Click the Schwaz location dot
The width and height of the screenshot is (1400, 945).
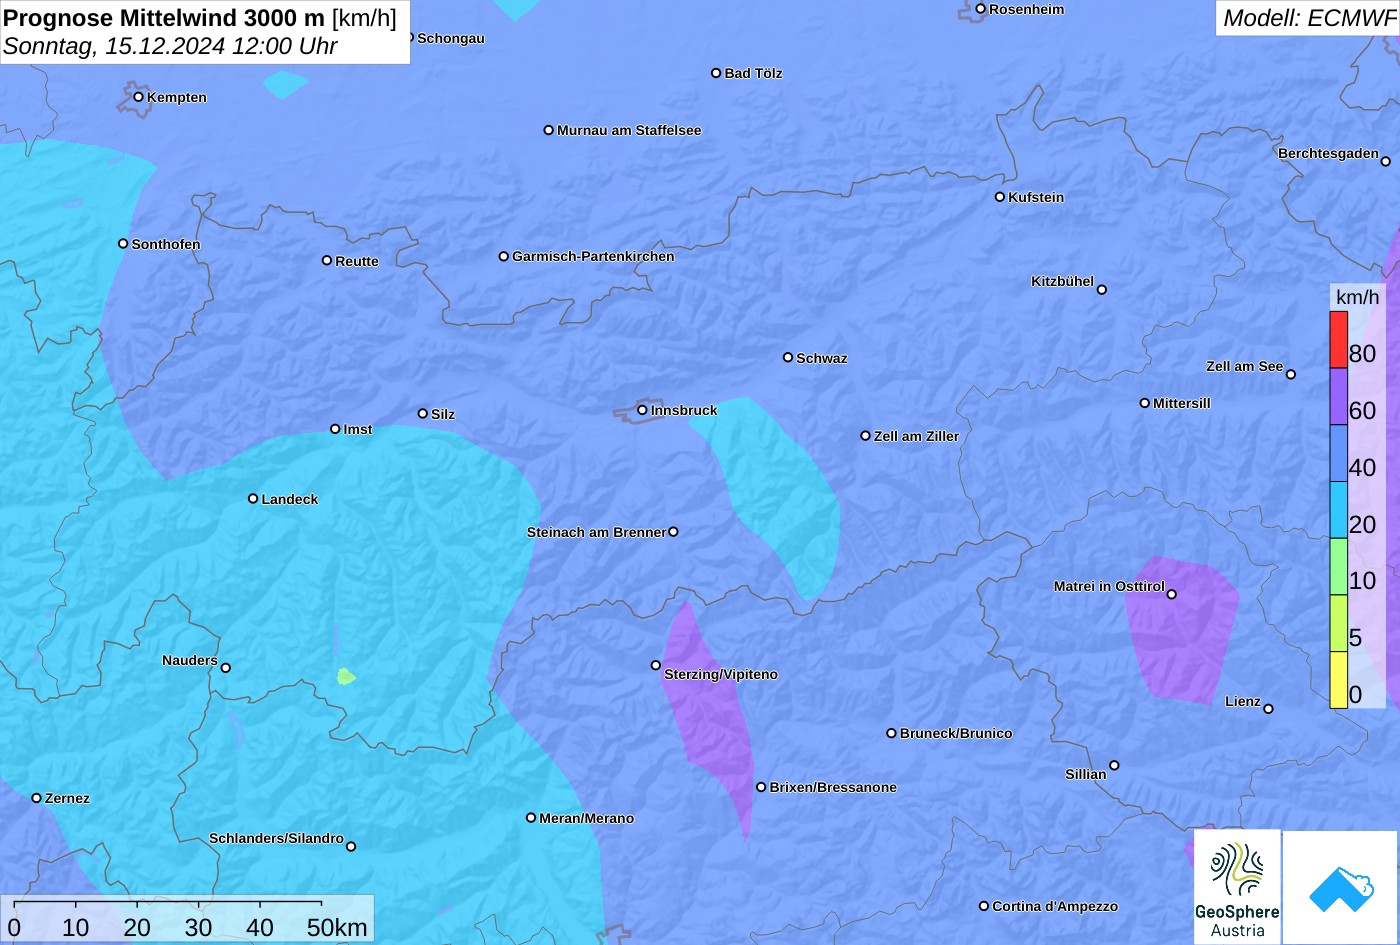click(788, 357)
